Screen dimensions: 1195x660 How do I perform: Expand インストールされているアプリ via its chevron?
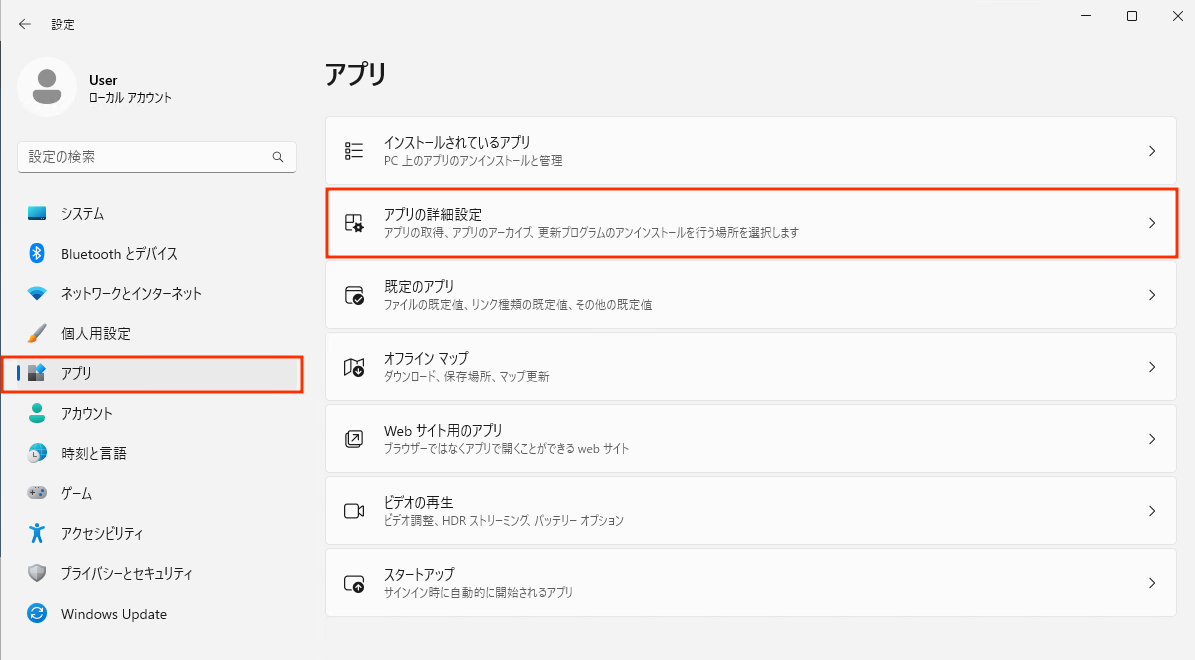click(x=1152, y=151)
